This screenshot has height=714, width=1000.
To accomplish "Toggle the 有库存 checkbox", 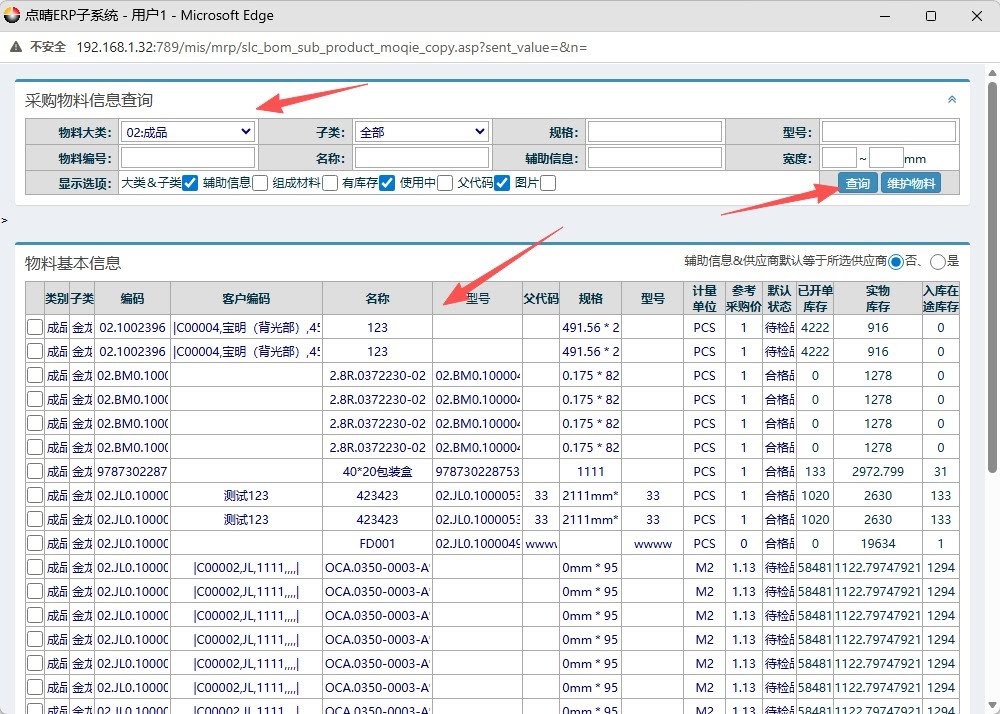I will (386, 184).
